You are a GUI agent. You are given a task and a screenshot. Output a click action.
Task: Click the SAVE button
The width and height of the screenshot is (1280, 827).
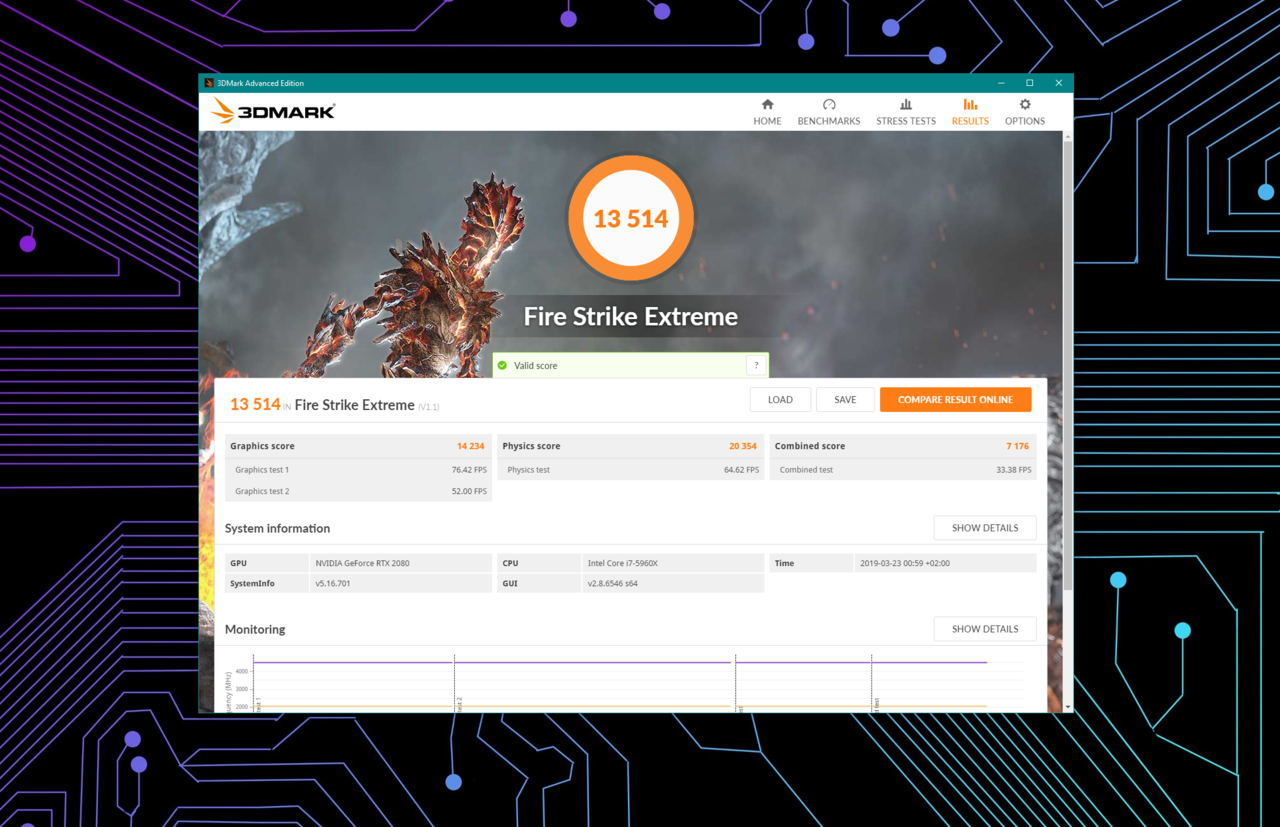845,400
